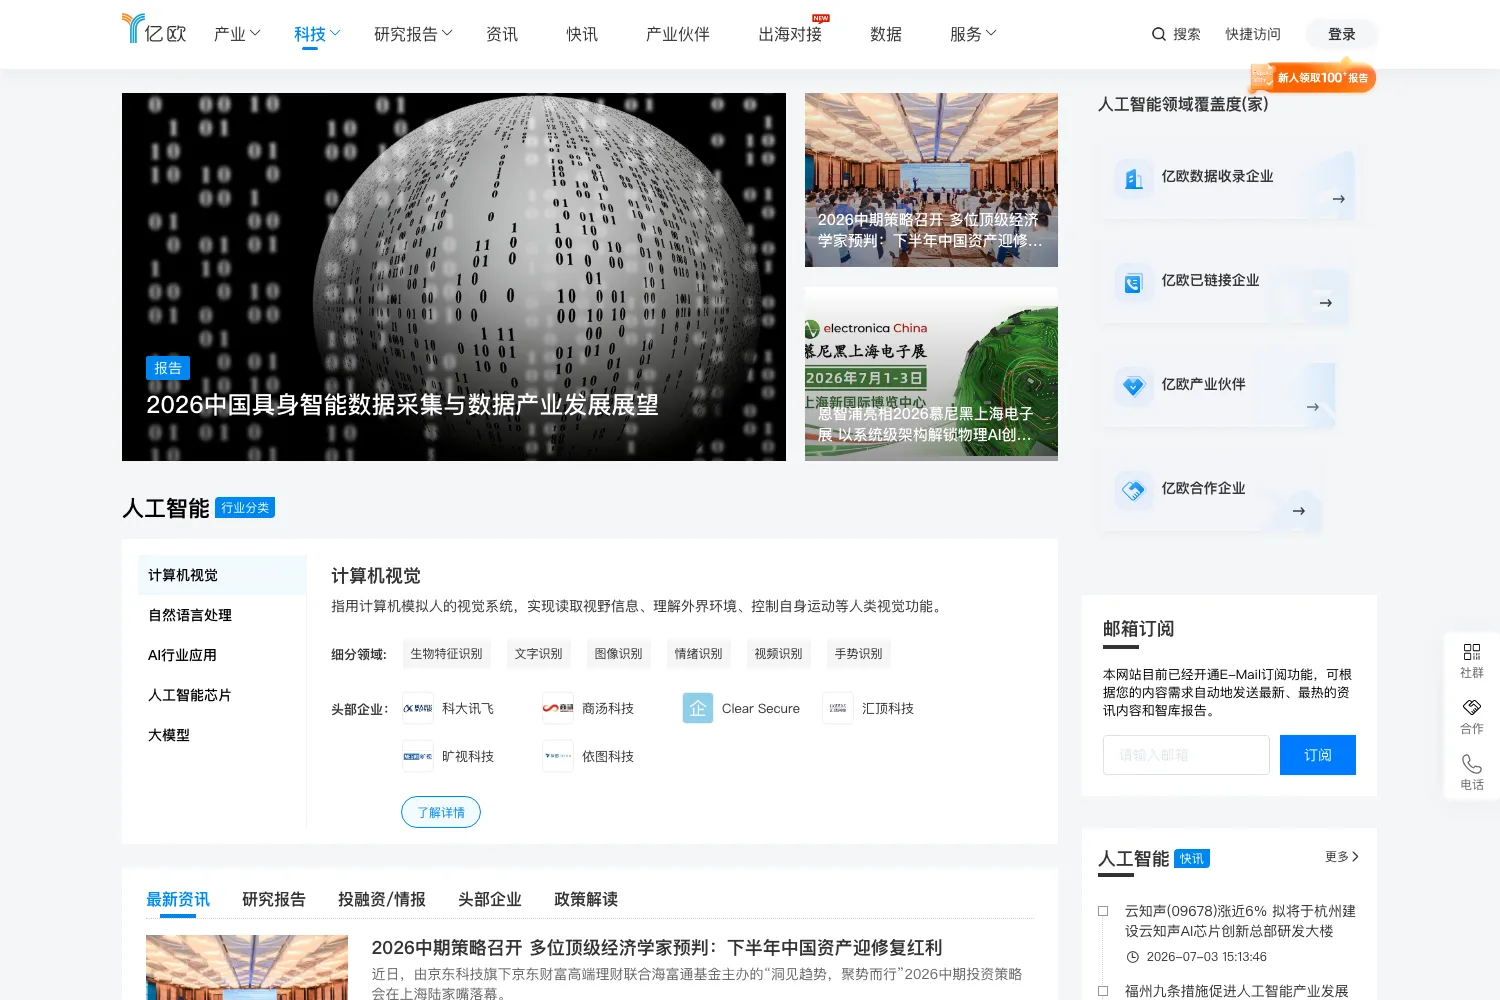Screen dimensions: 1500x1000
Task: Click the 合作 handshake icon
Action: pos(1471,708)
